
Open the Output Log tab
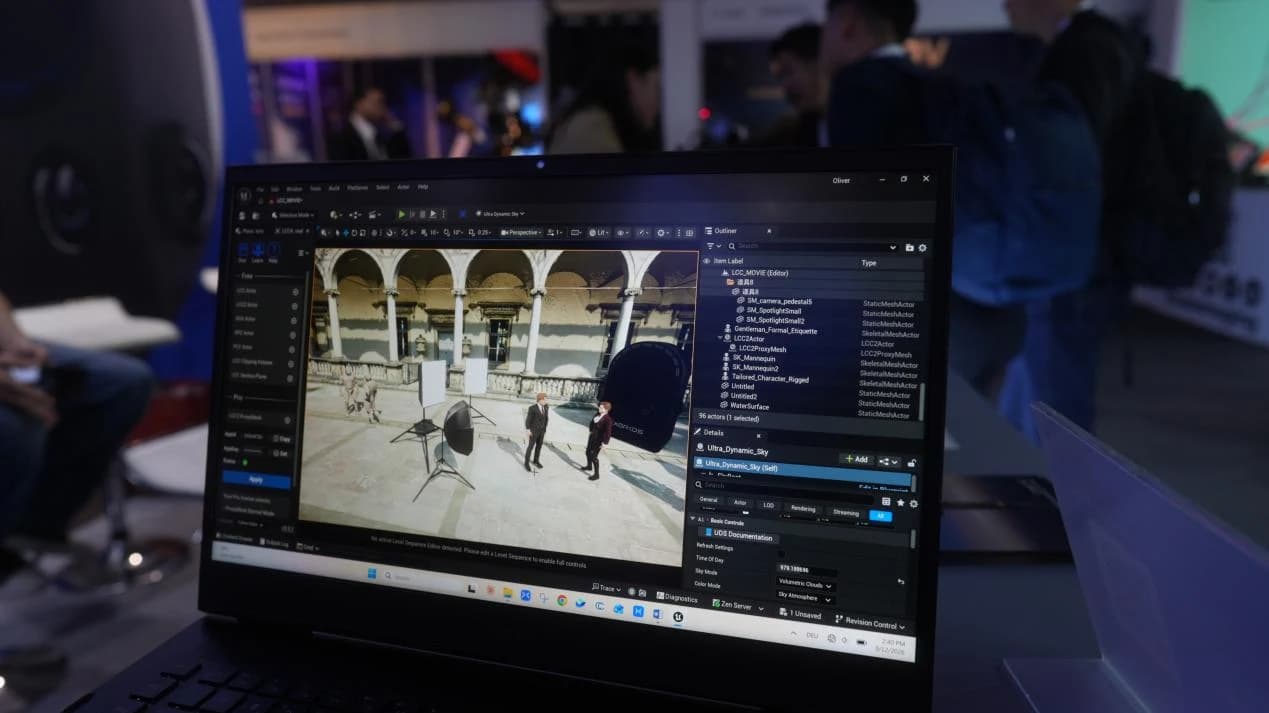click(x=274, y=543)
